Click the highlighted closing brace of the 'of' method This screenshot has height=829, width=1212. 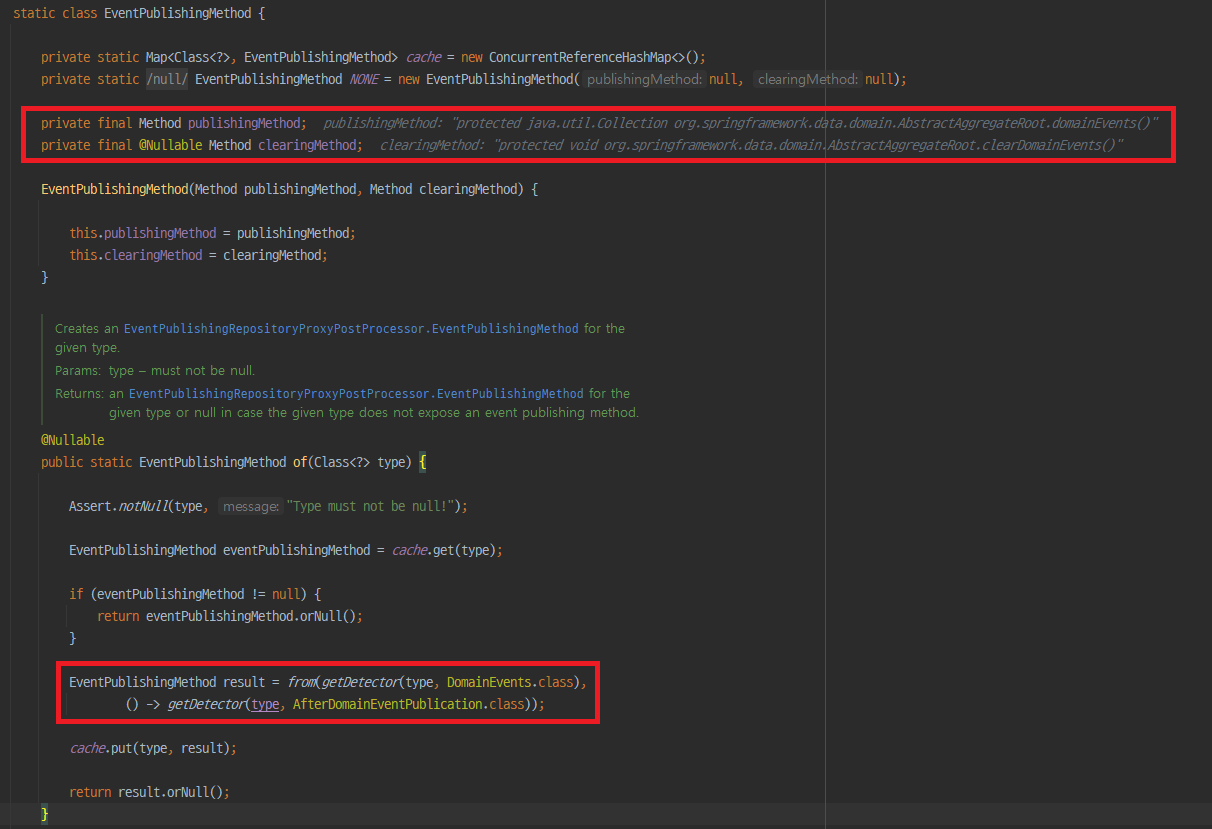pos(44,814)
